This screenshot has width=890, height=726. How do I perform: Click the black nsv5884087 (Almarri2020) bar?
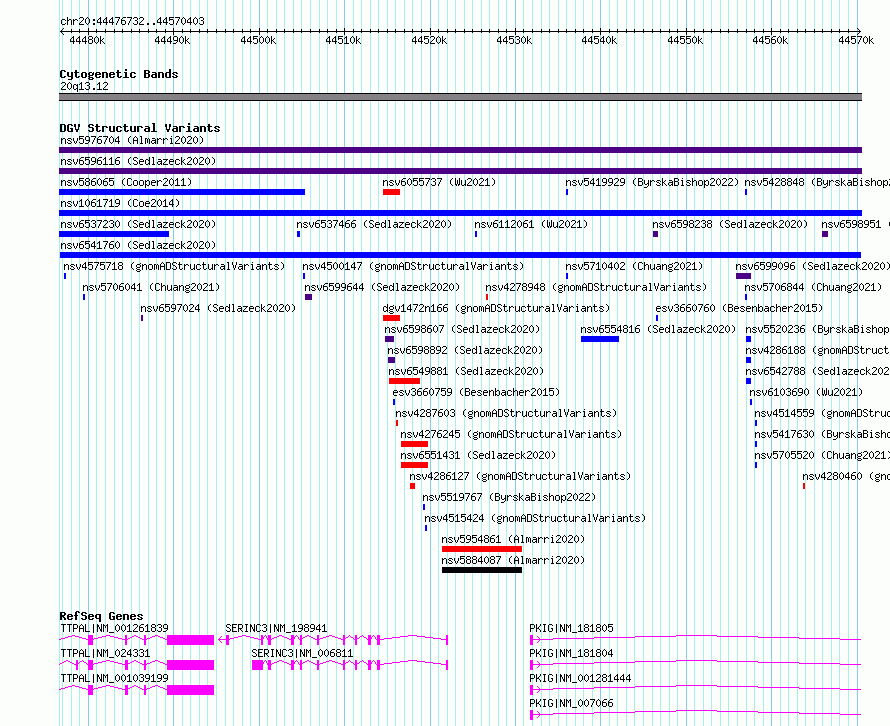click(x=482, y=570)
